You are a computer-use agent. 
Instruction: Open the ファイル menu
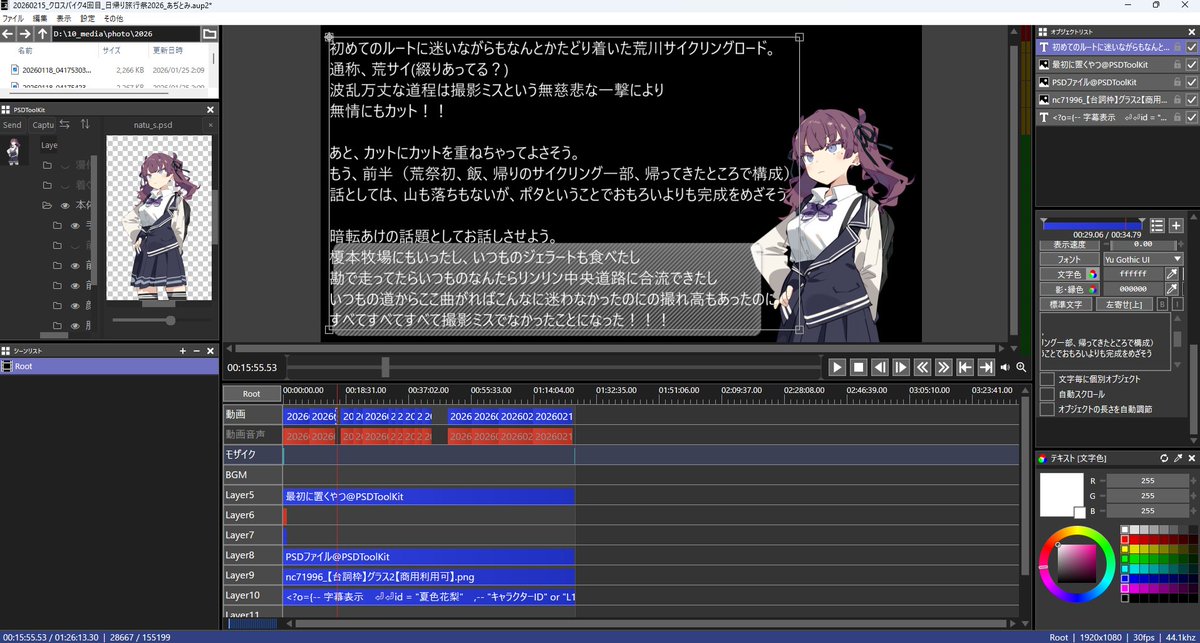click(13, 18)
